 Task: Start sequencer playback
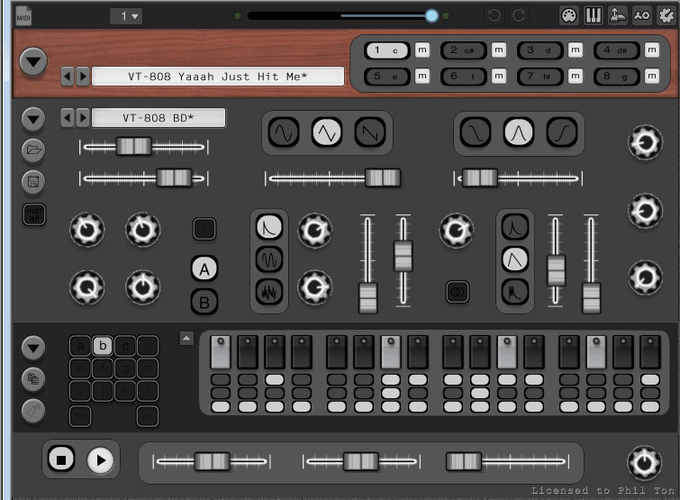coord(100,460)
